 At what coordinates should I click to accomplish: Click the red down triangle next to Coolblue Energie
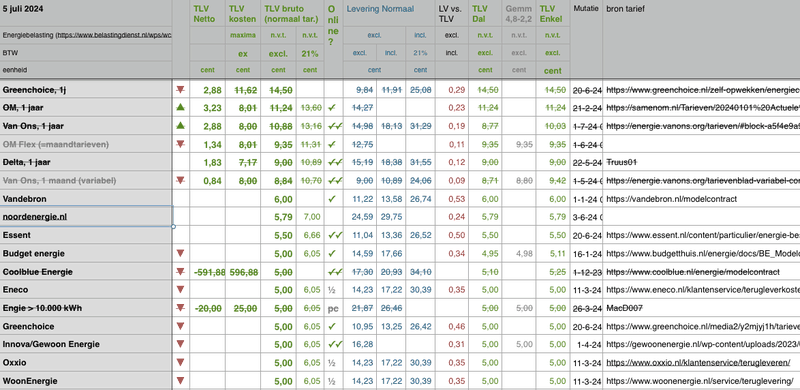click(x=180, y=272)
